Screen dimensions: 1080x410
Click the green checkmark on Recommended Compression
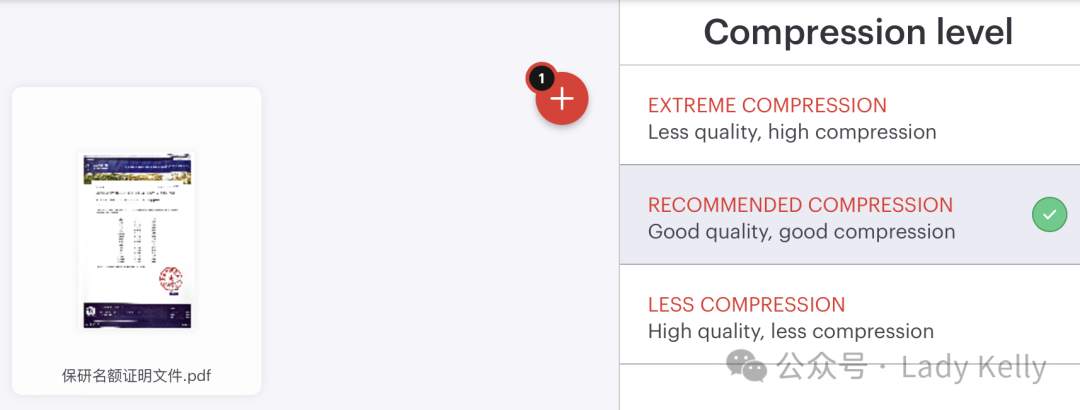pos(1049,214)
